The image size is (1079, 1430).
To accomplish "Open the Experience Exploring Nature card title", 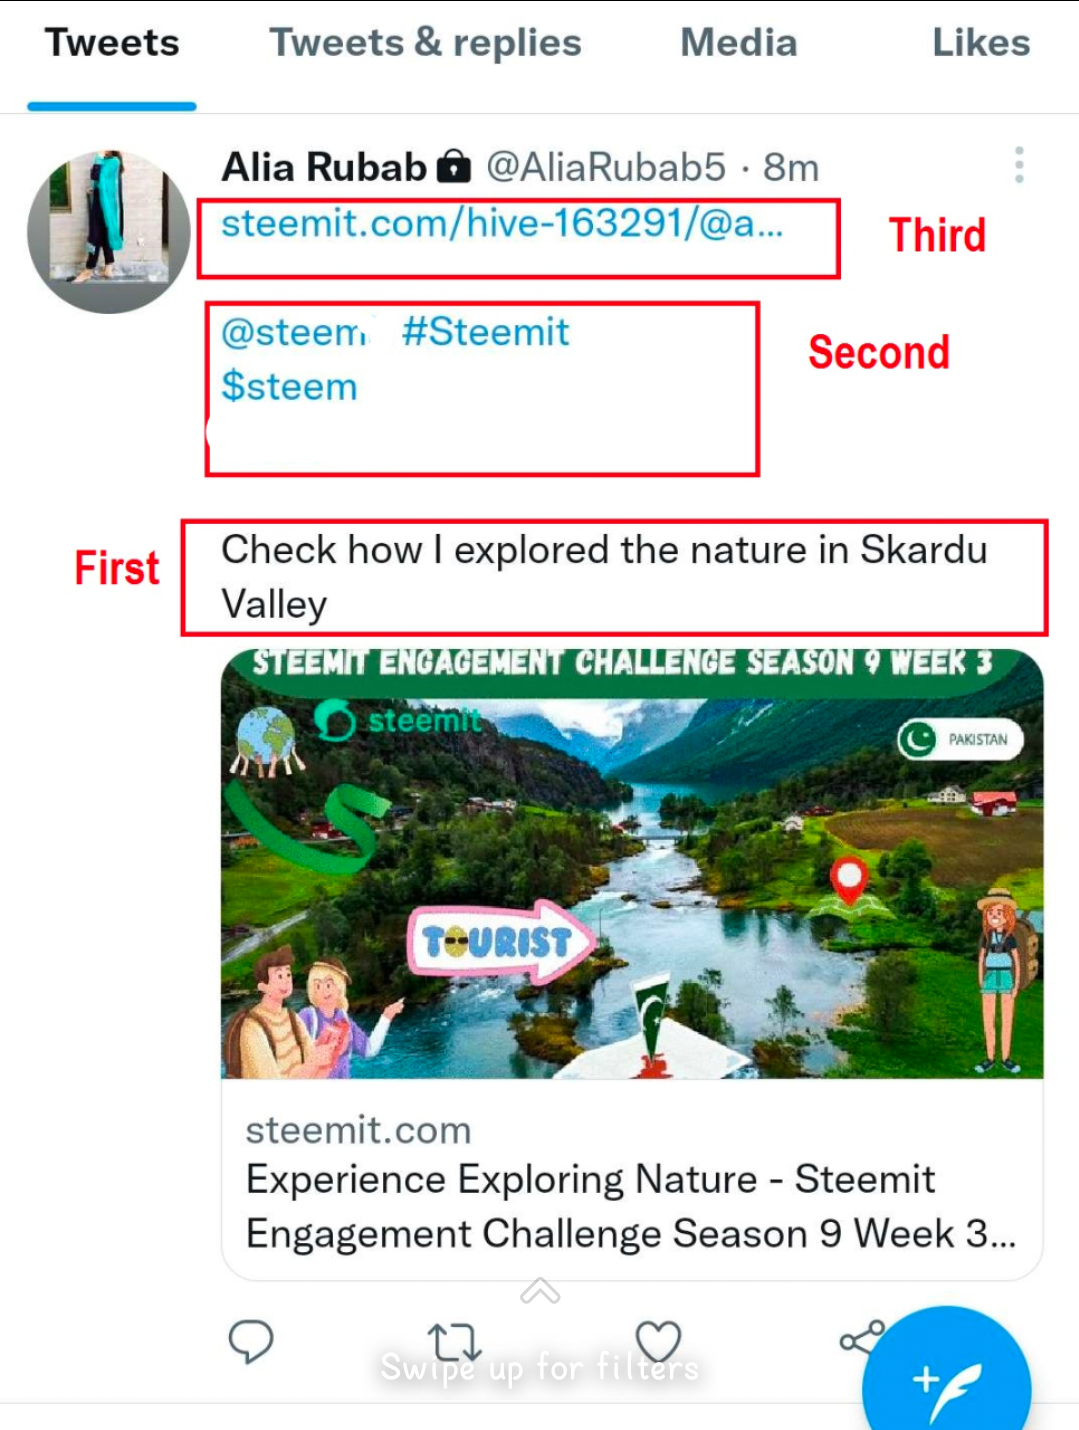I will (x=631, y=1206).
